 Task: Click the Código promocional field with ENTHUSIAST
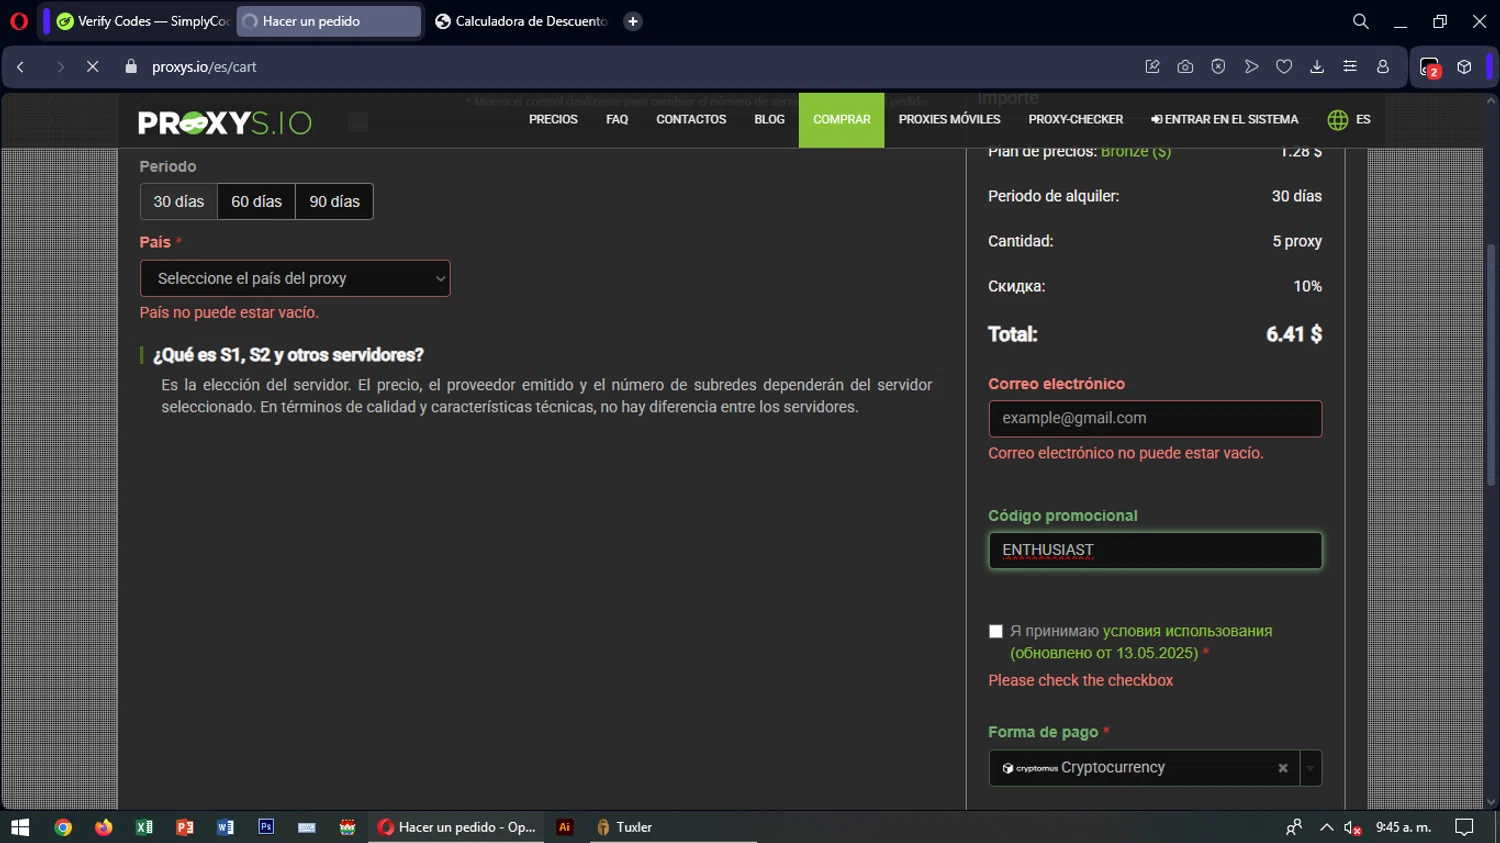(x=1155, y=551)
